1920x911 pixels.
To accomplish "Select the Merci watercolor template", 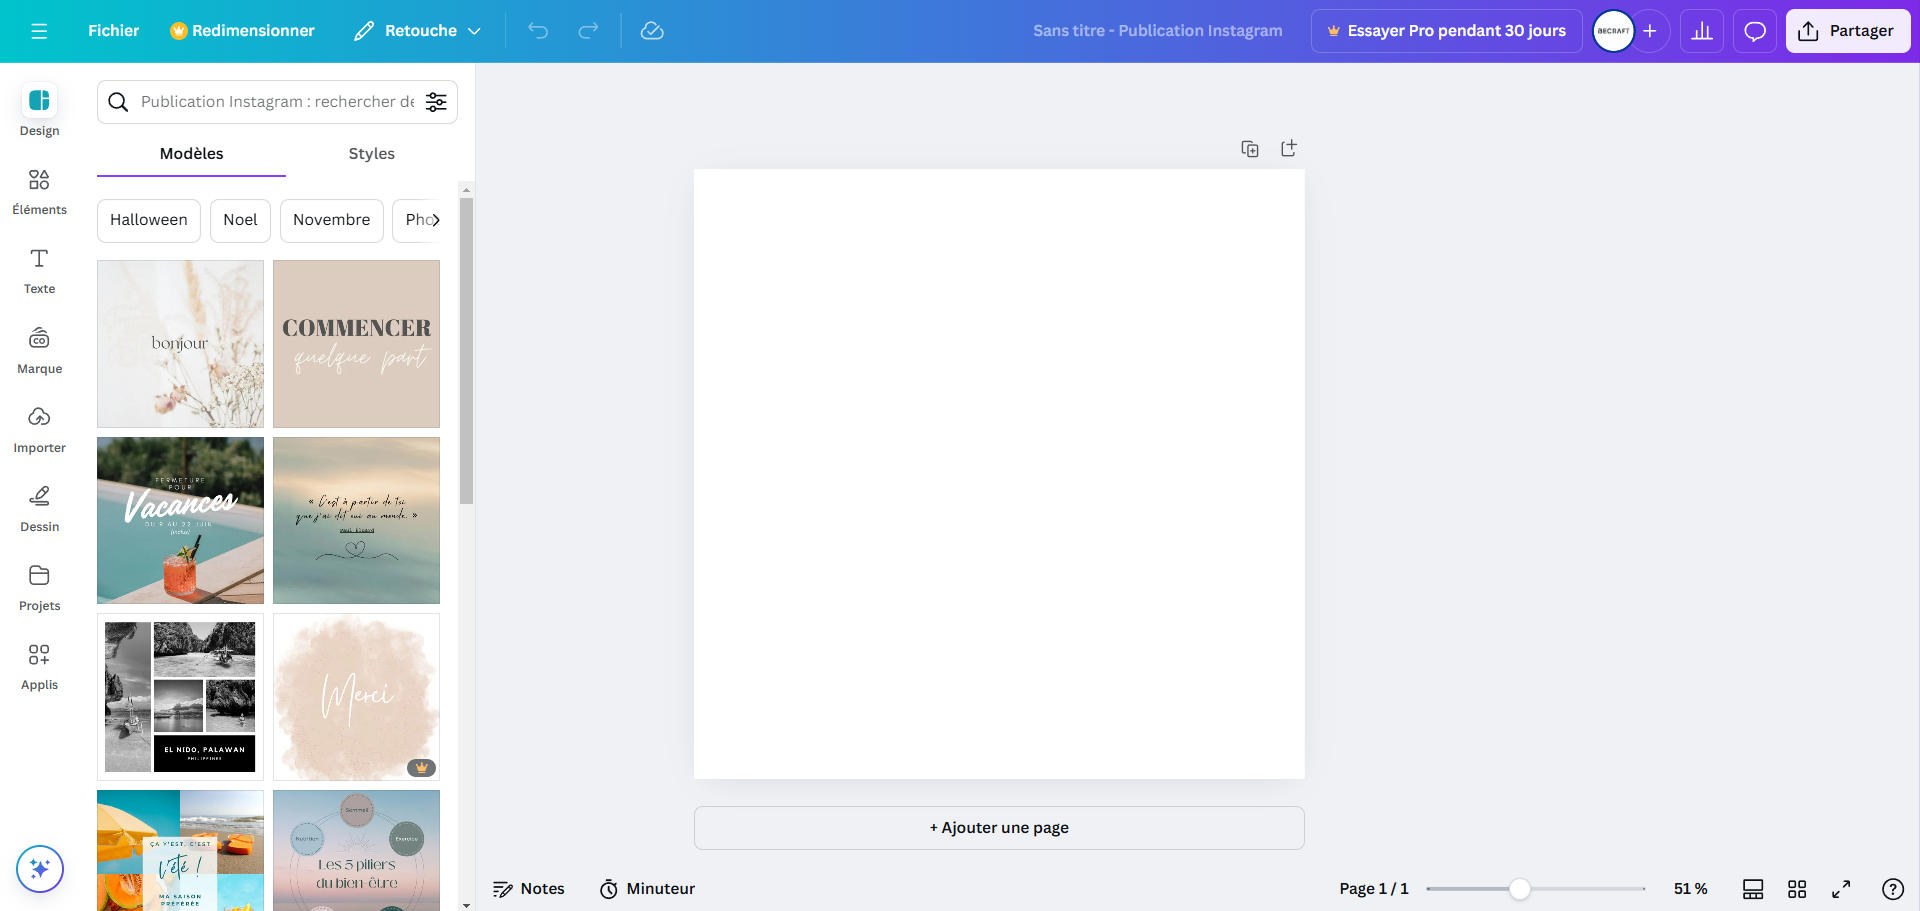I will (x=356, y=697).
